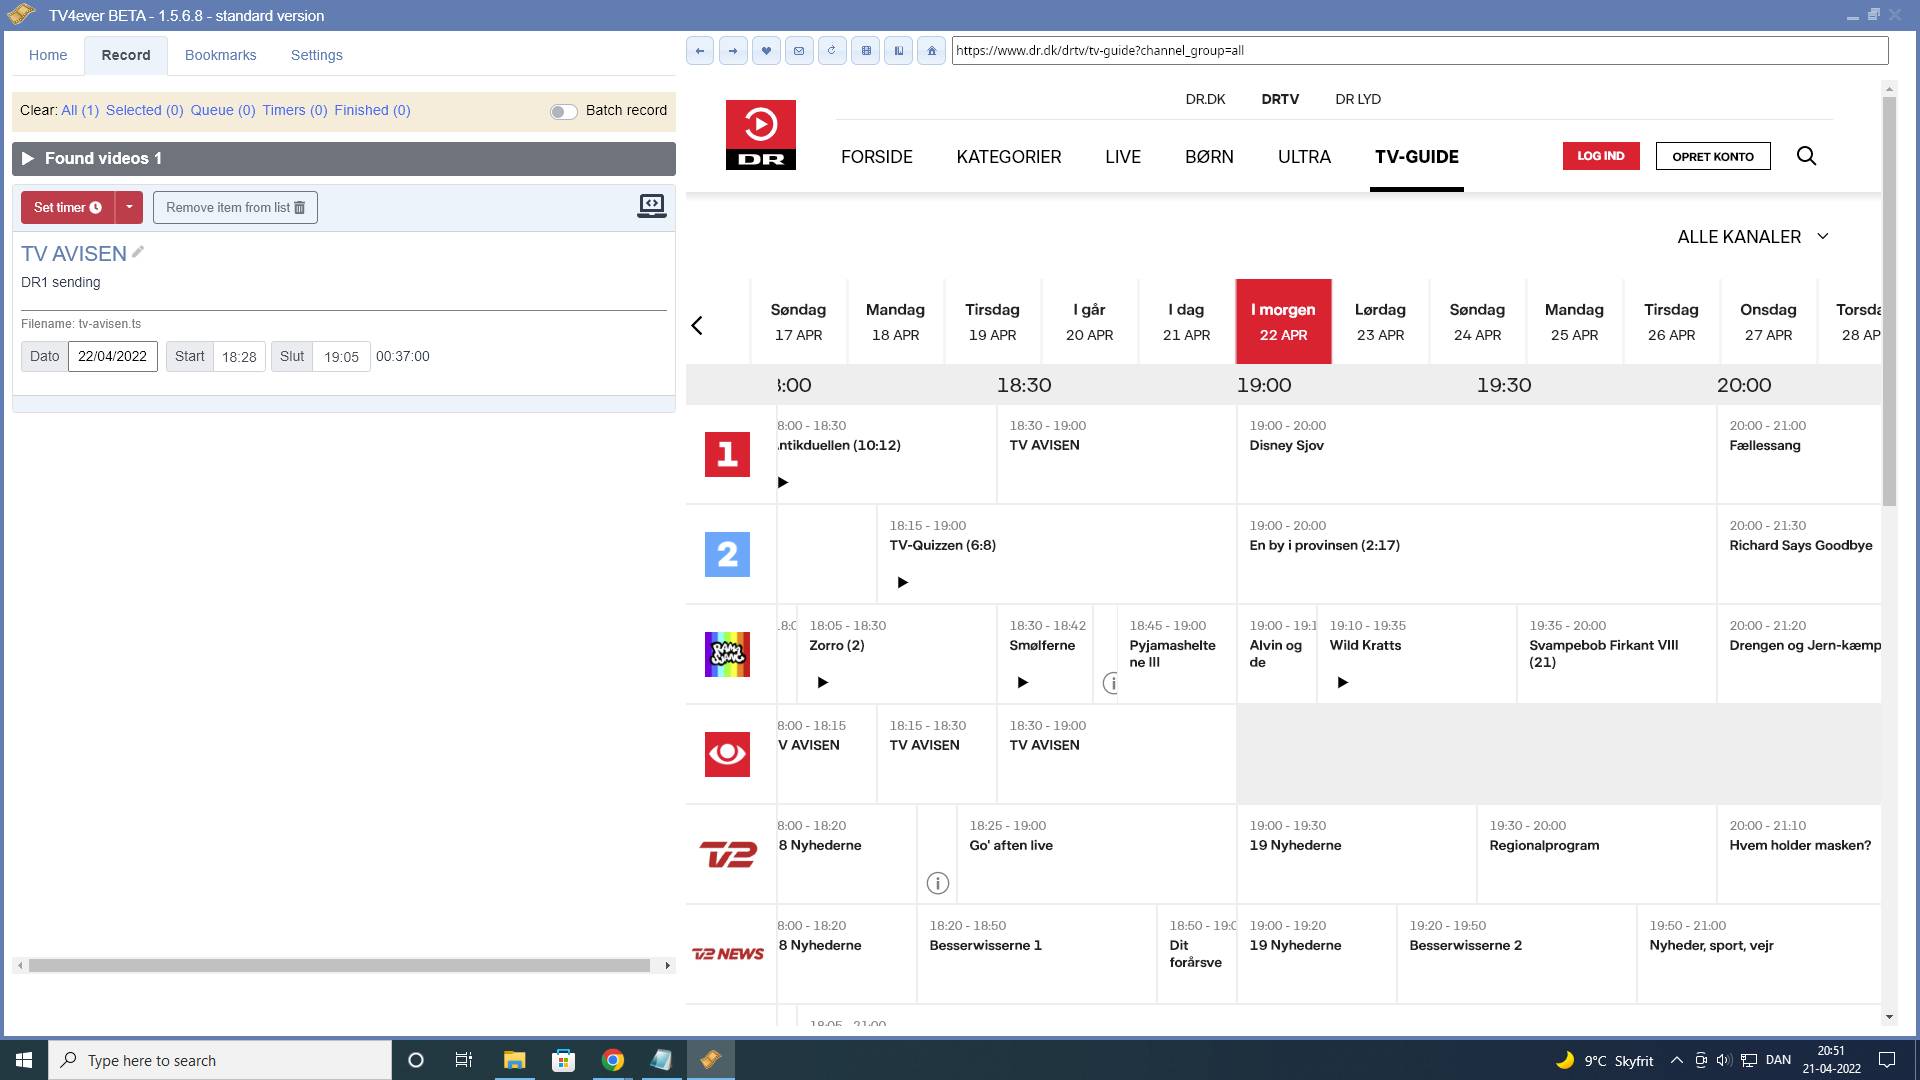Click the LOG IND button
Image resolution: width=1920 pixels, height=1080 pixels.
(x=1601, y=156)
